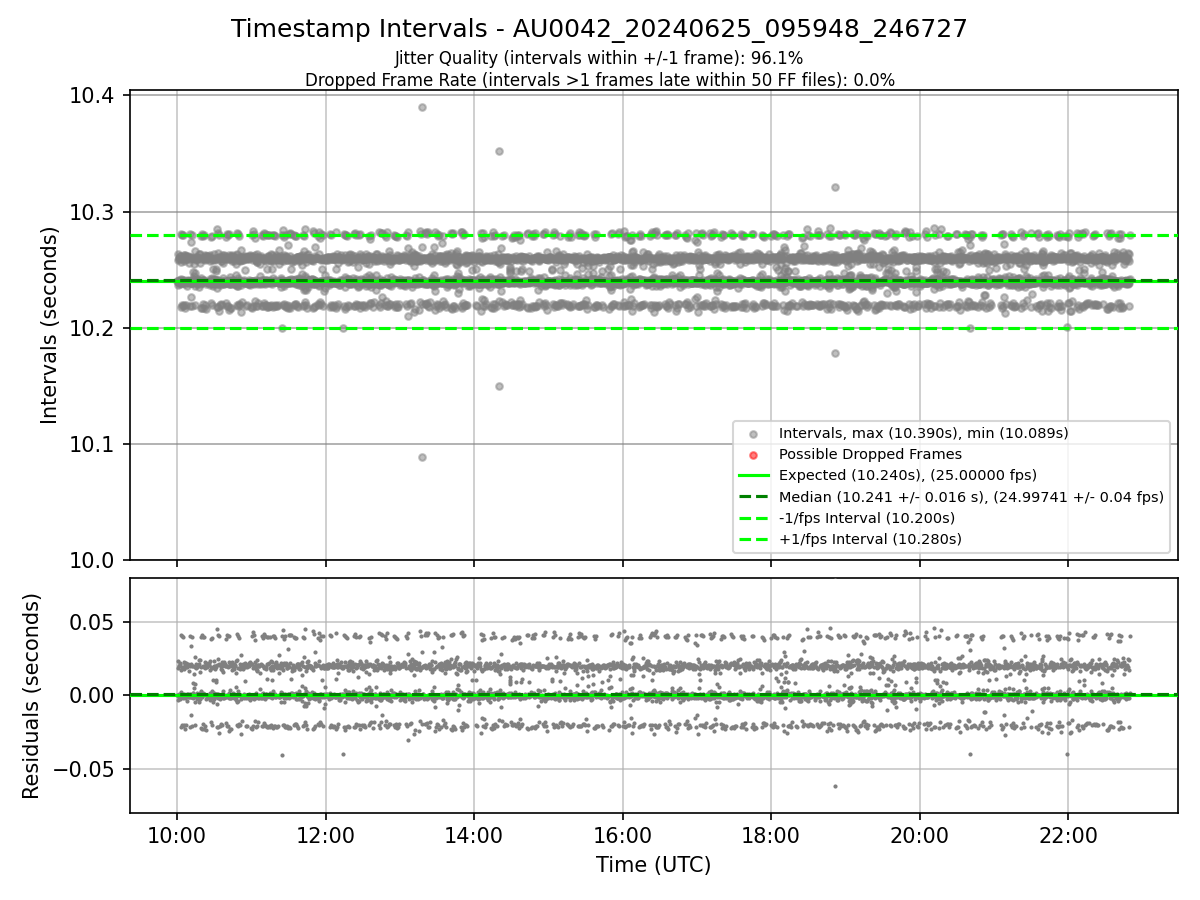Select the 'Dropped Frame Rate' 0.0% subtitle line
The height and width of the screenshot is (900, 1200).
tap(599, 80)
